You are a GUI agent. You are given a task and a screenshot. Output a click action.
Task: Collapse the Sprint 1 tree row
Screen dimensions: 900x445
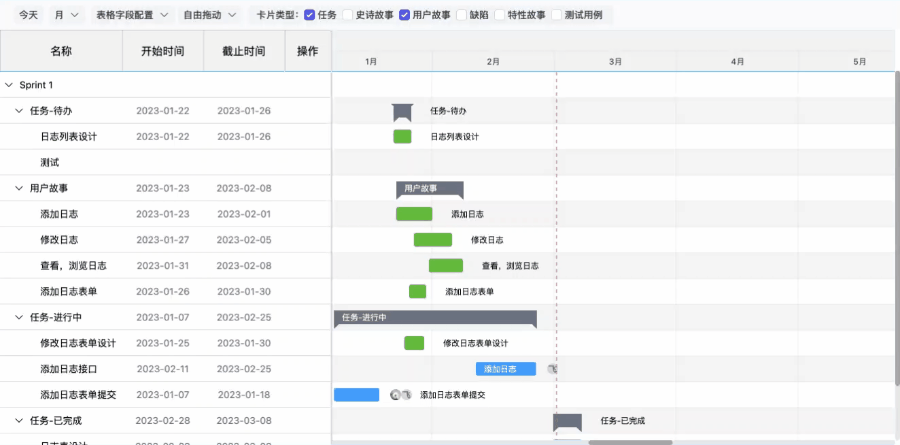pos(9,85)
